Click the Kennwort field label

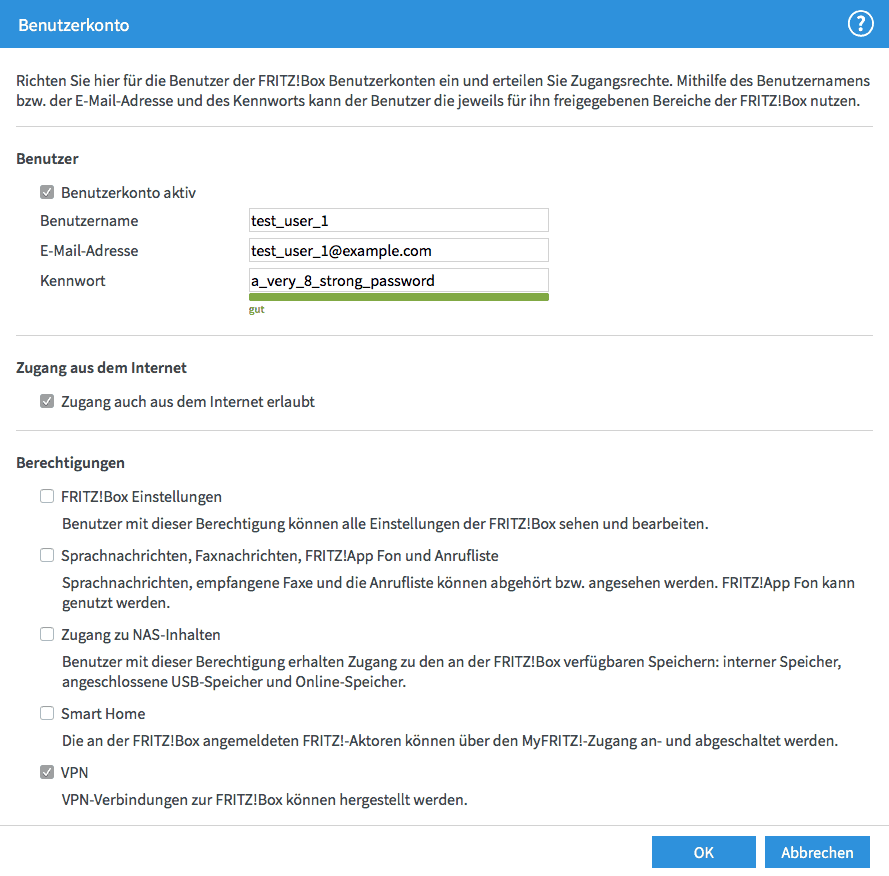click(73, 281)
